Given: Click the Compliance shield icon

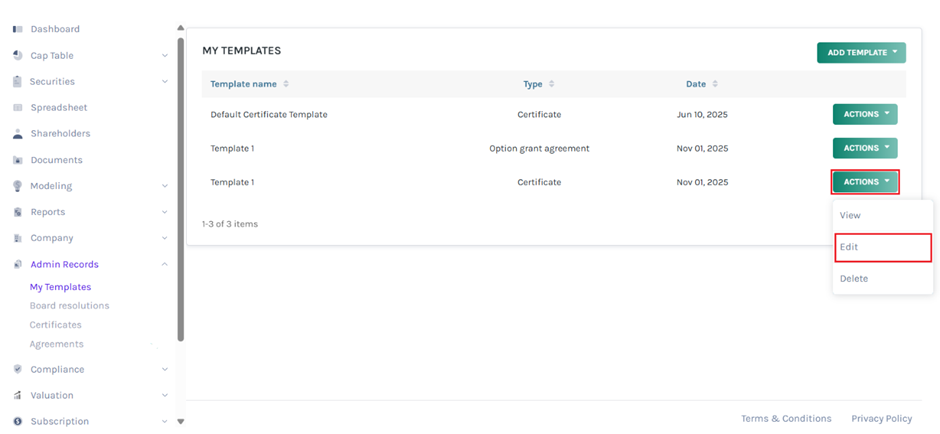Looking at the screenshot, I should [x=17, y=370].
